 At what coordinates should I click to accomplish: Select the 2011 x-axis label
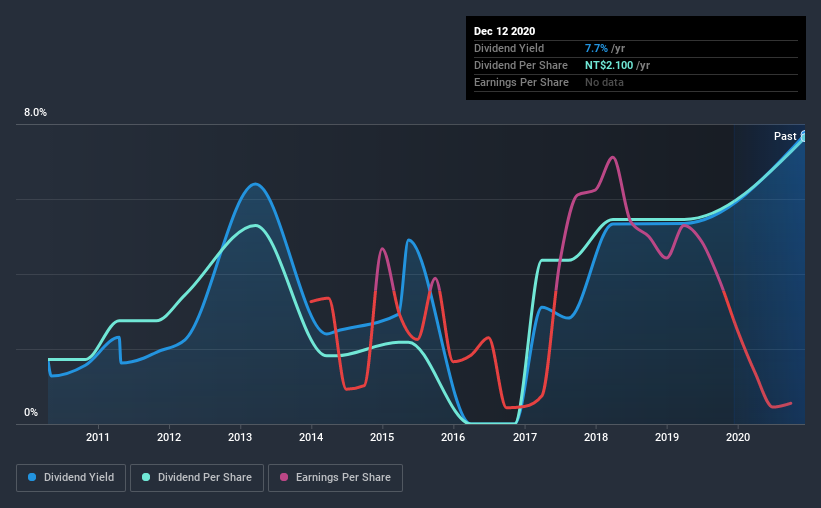coord(98,437)
